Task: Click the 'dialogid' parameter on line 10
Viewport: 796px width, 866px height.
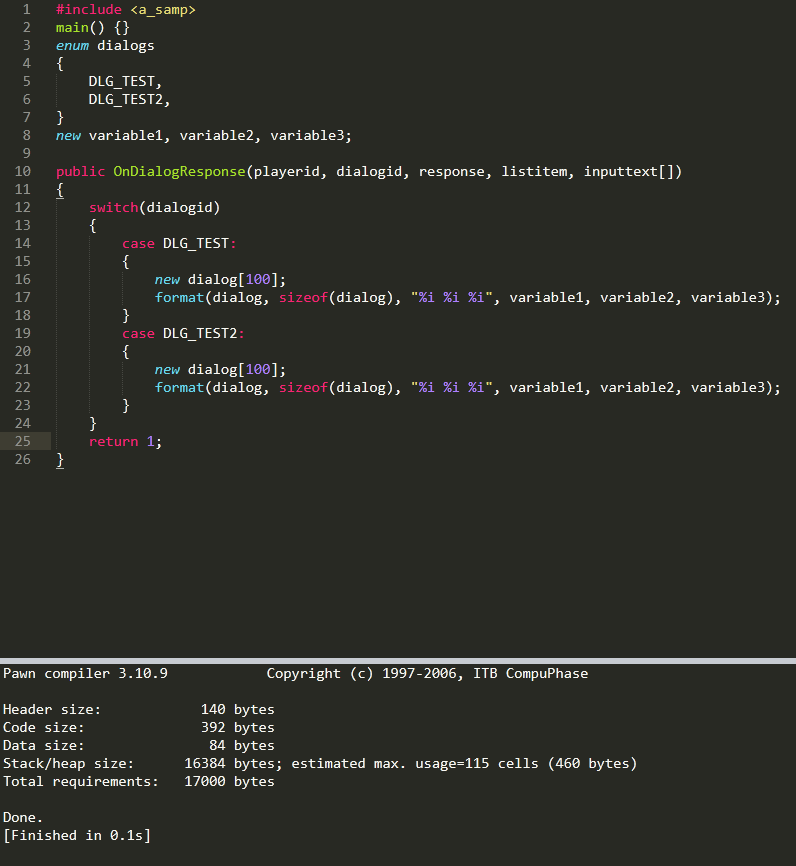Action: [369, 172]
